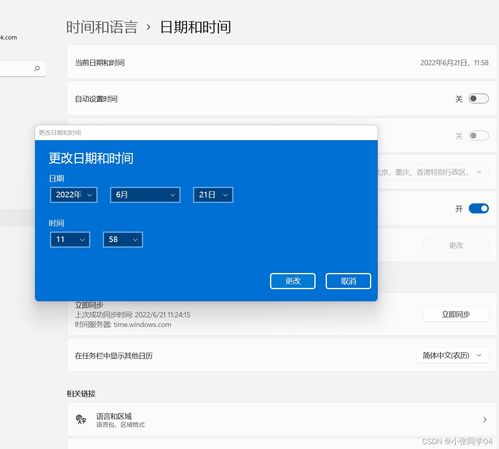Click the search magnifier icon
Image resolution: width=499 pixels, height=449 pixels.
pos(37,68)
